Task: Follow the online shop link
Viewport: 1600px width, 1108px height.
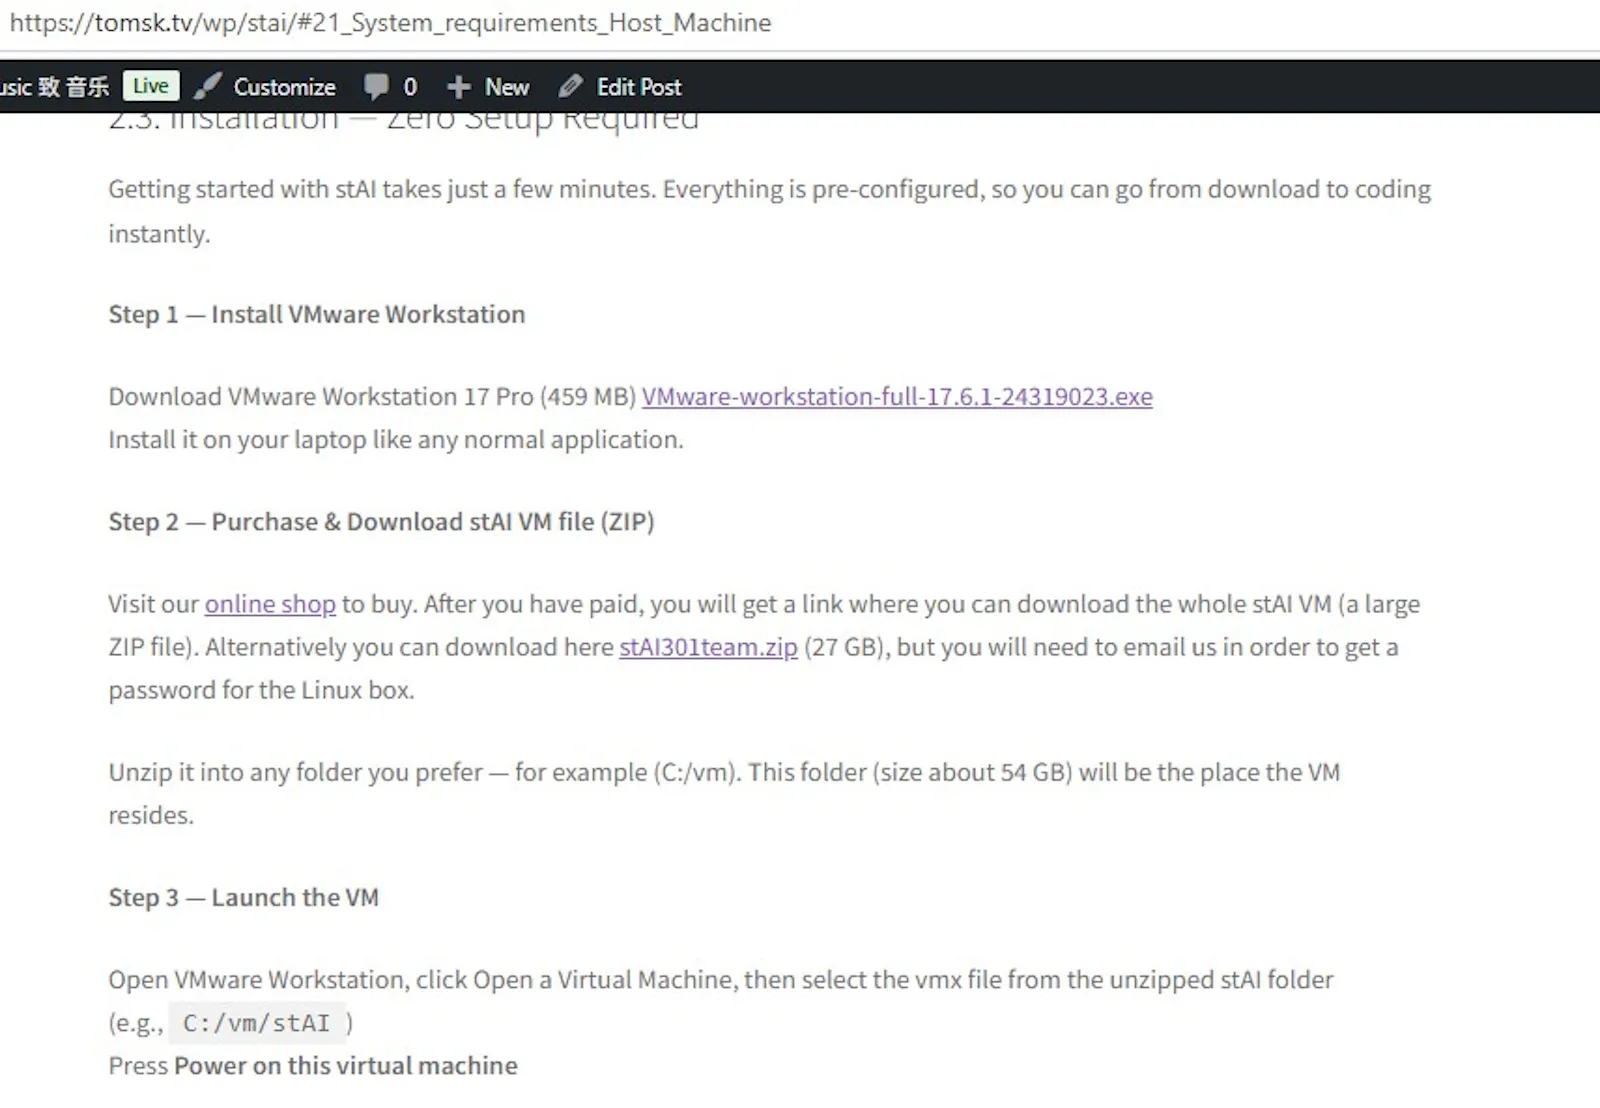Action: point(270,604)
